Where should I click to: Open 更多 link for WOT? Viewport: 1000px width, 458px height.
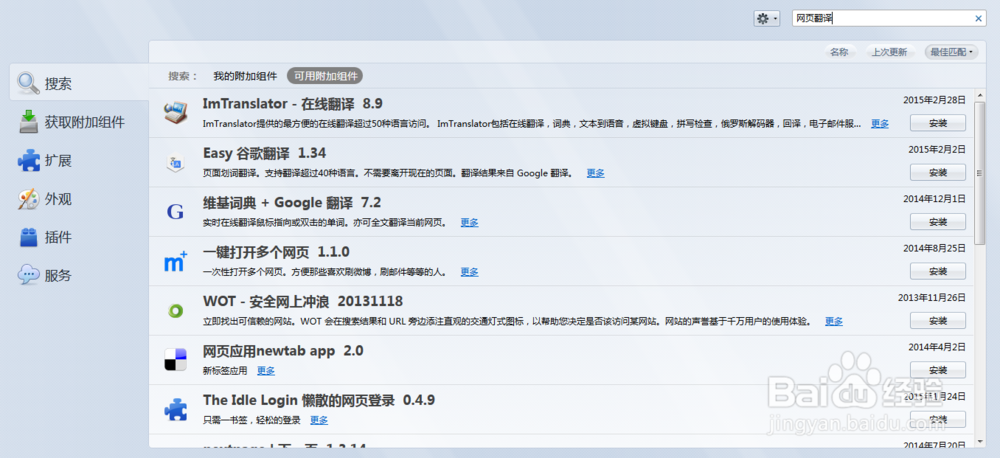834,321
